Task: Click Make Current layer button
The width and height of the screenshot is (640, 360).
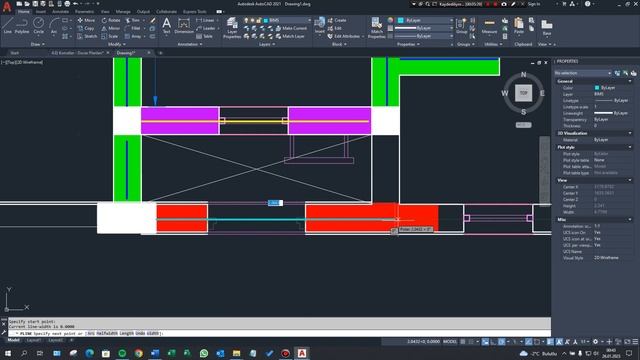Action: [x=291, y=28]
